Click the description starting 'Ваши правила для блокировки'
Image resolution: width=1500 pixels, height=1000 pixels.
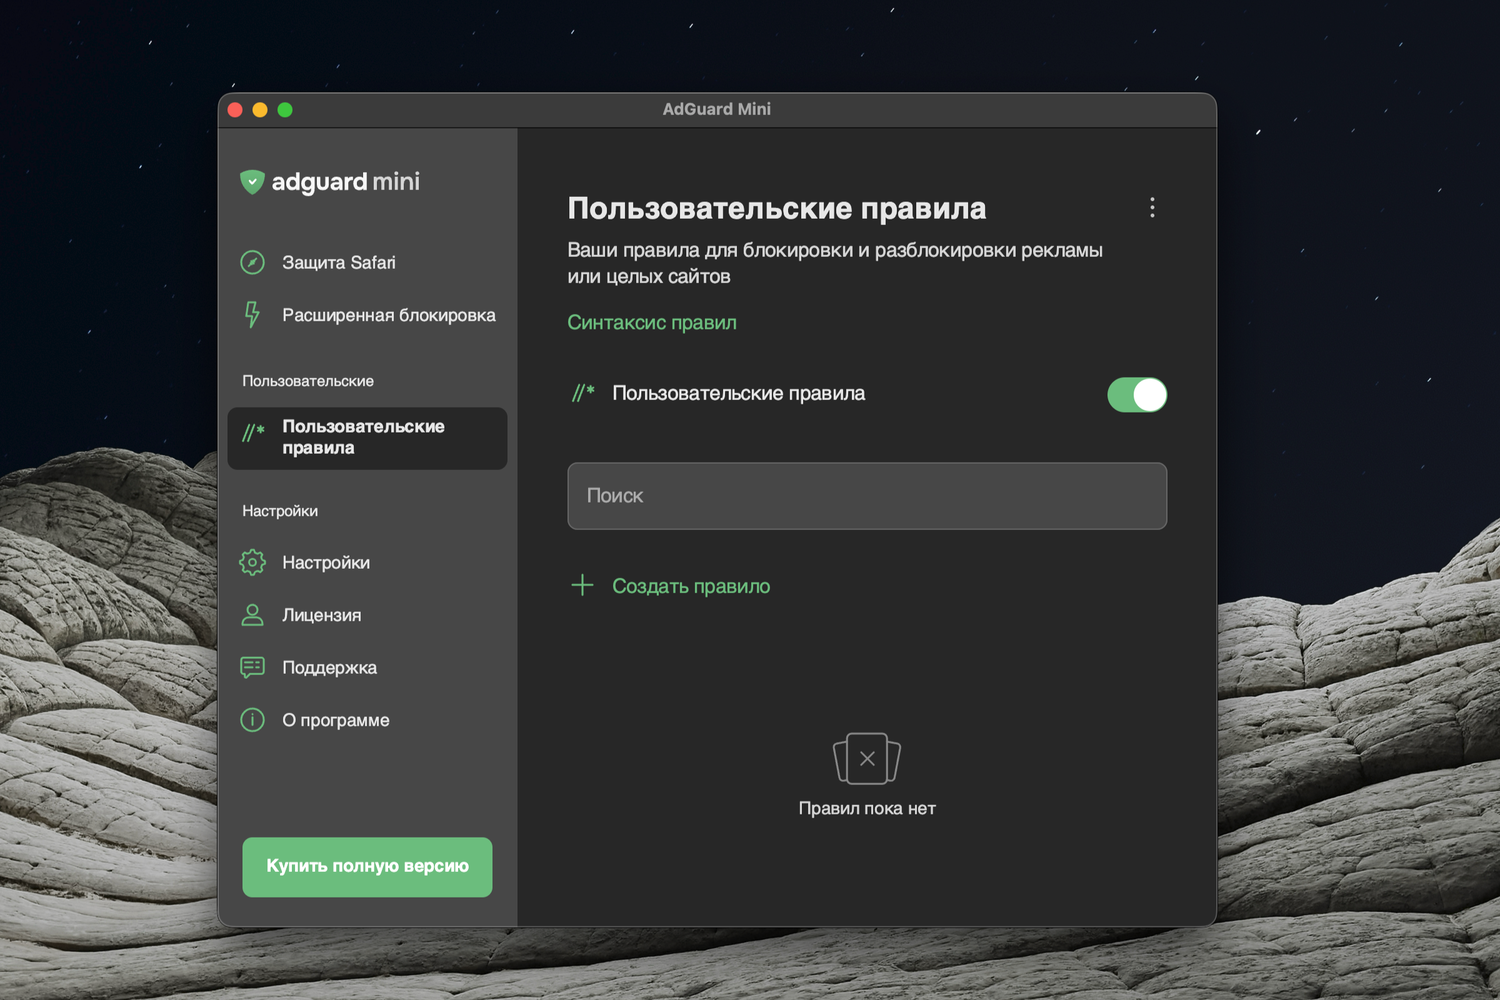click(x=835, y=263)
